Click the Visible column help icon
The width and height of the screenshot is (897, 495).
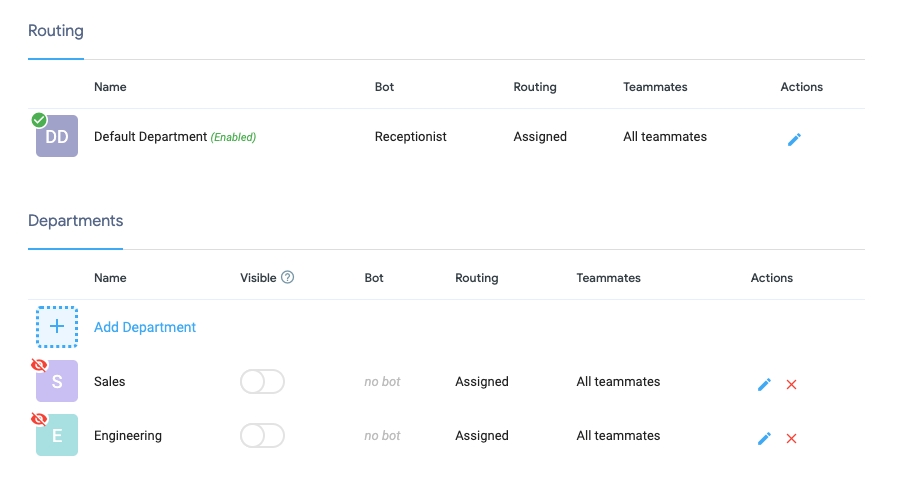coord(288,278)
